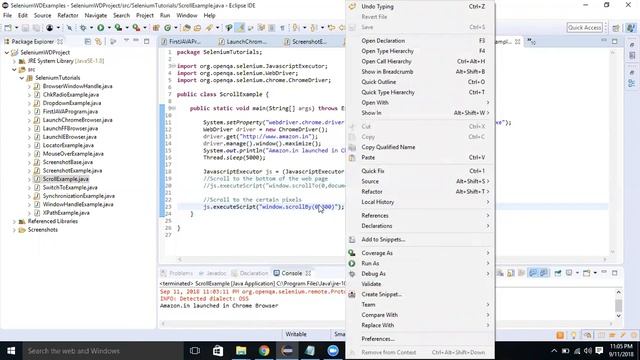This screenshot has height=360, width=640.
Task: Toggle Mark Occurrences highlighter icon
Action: click(240, 28)
